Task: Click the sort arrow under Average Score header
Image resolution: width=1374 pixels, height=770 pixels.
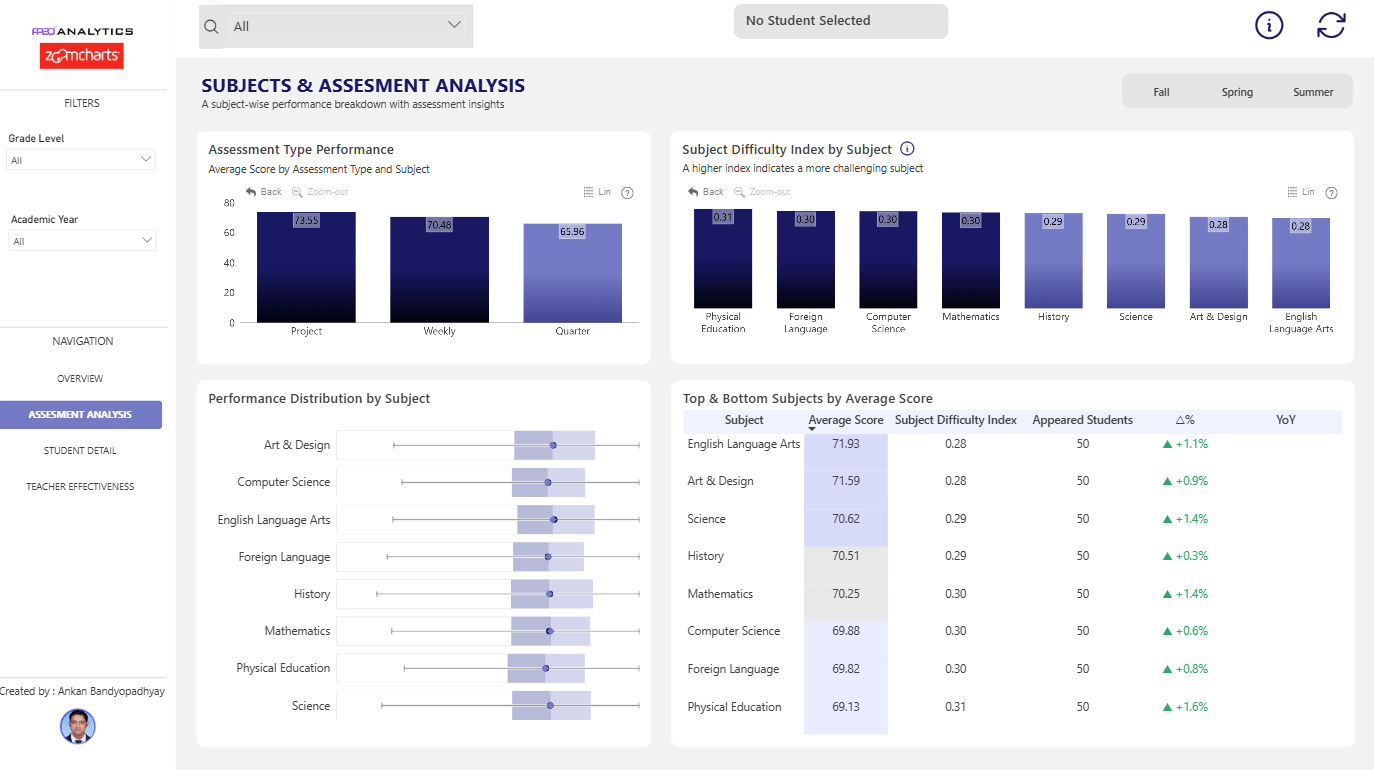Action: coord(812,429)
